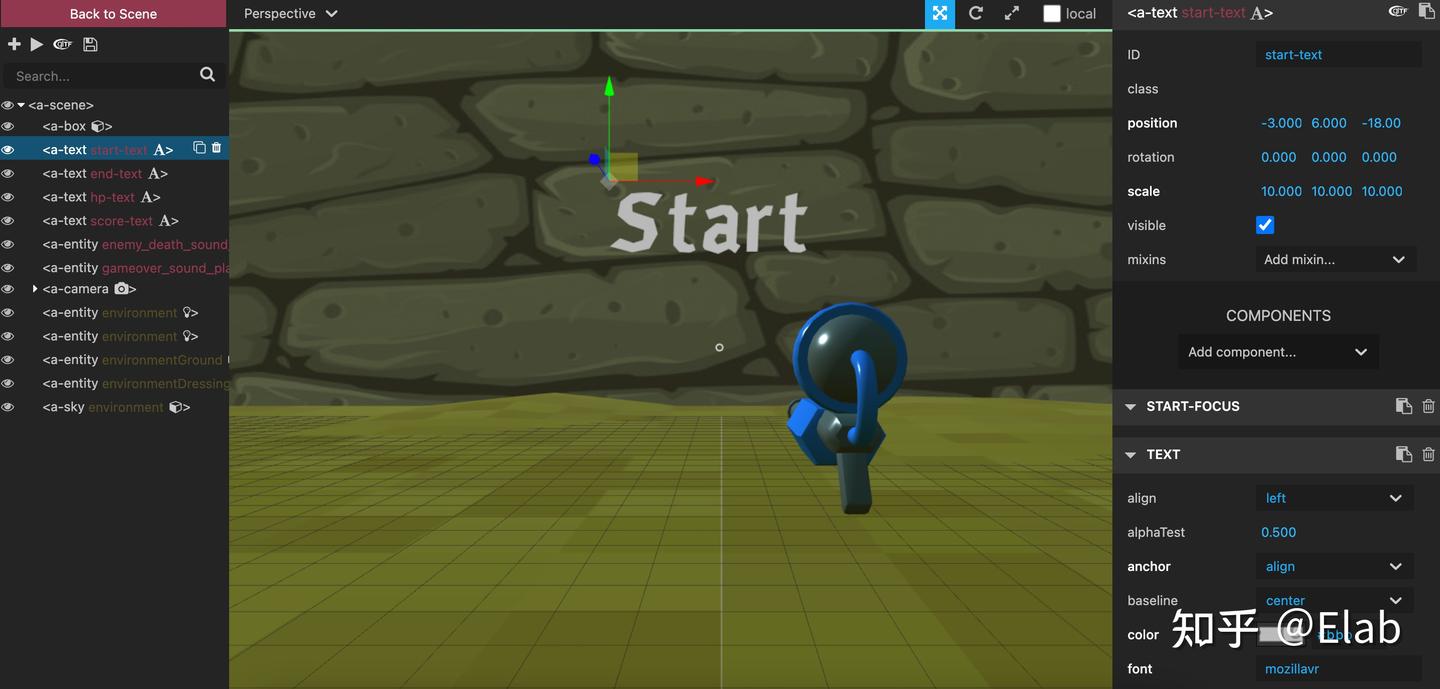The image size is (1440, 689).
Task: Hide the end-text entity with its eye toggle
Action: click(8, 172)
